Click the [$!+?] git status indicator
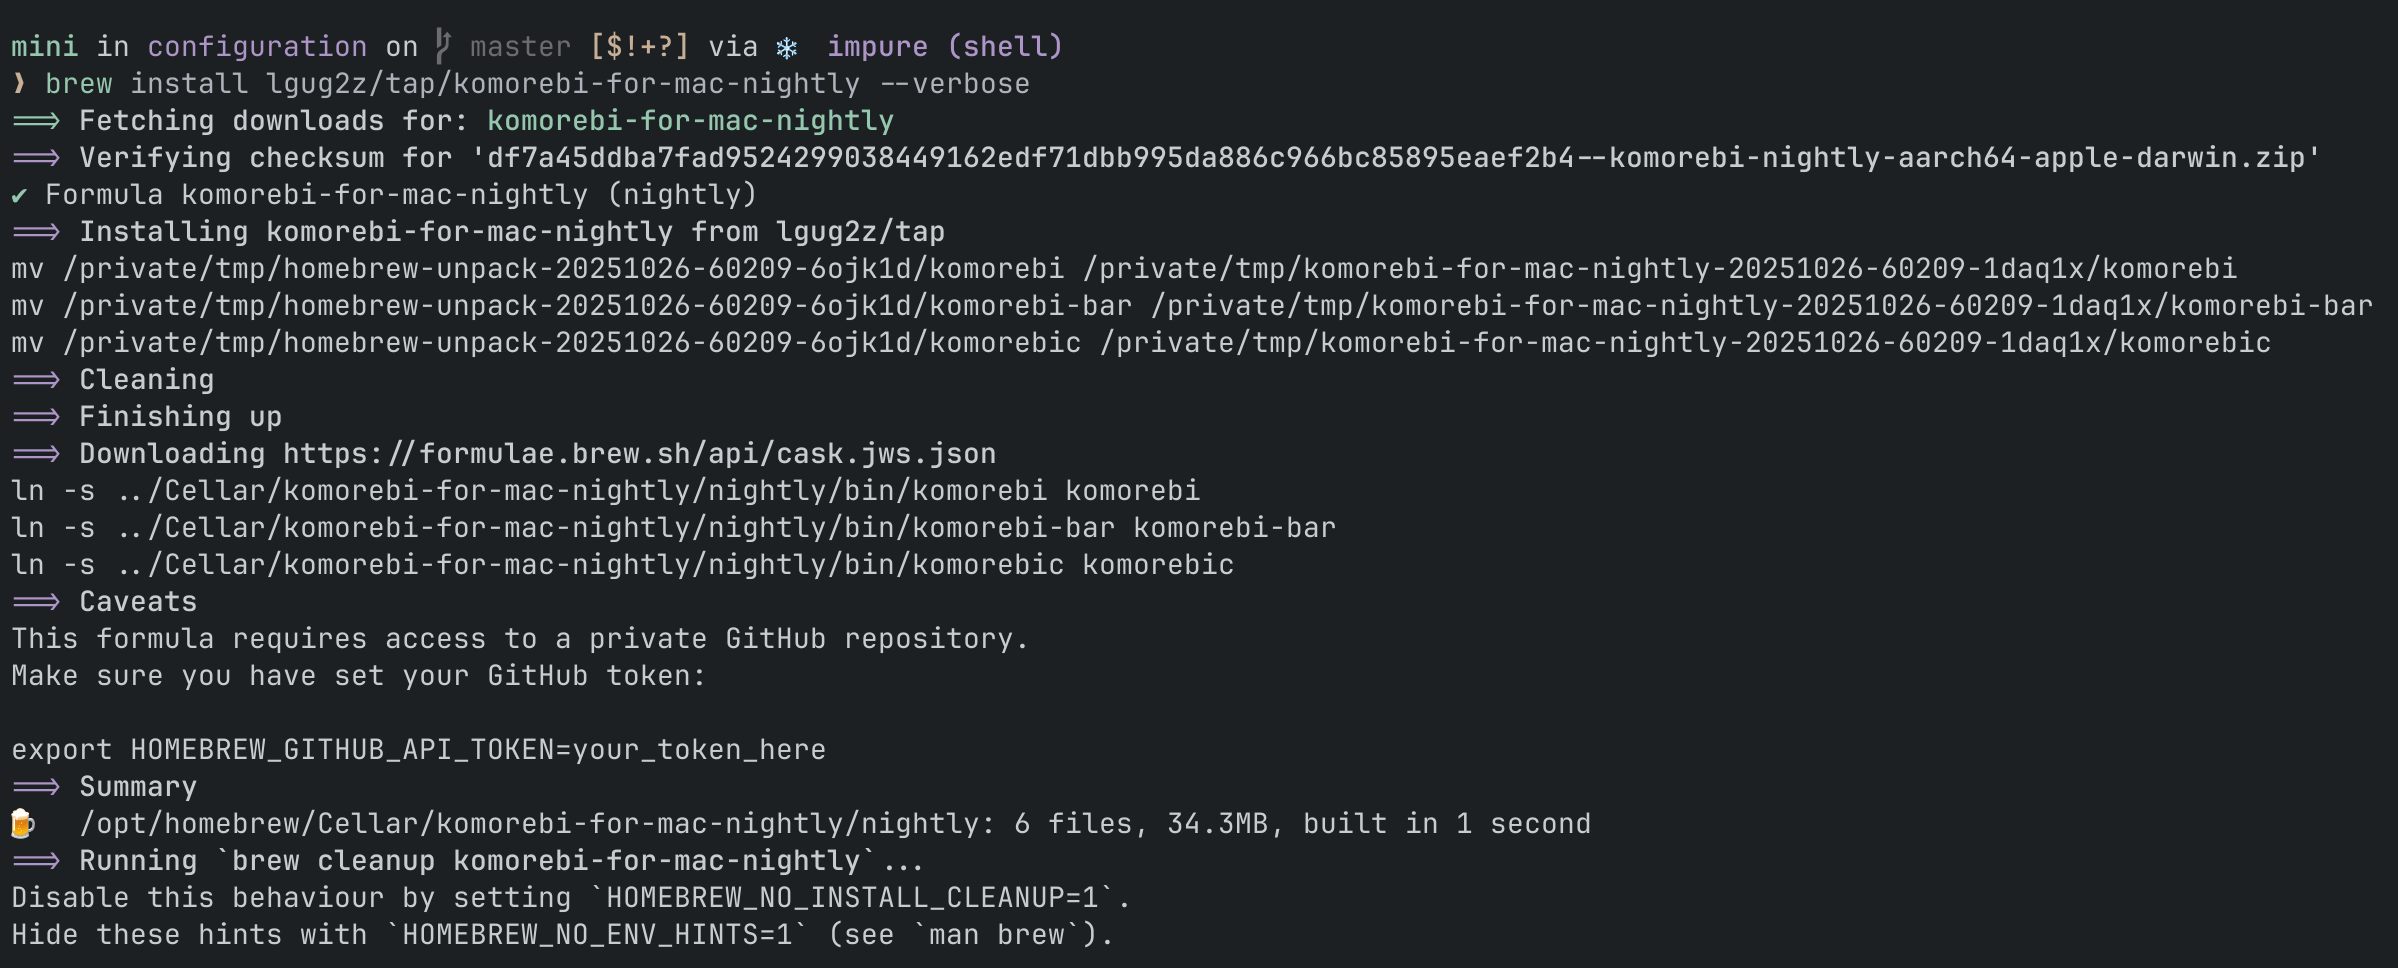Image resolution: width=2398 pixels, height=968 pixels. (639, 47)
